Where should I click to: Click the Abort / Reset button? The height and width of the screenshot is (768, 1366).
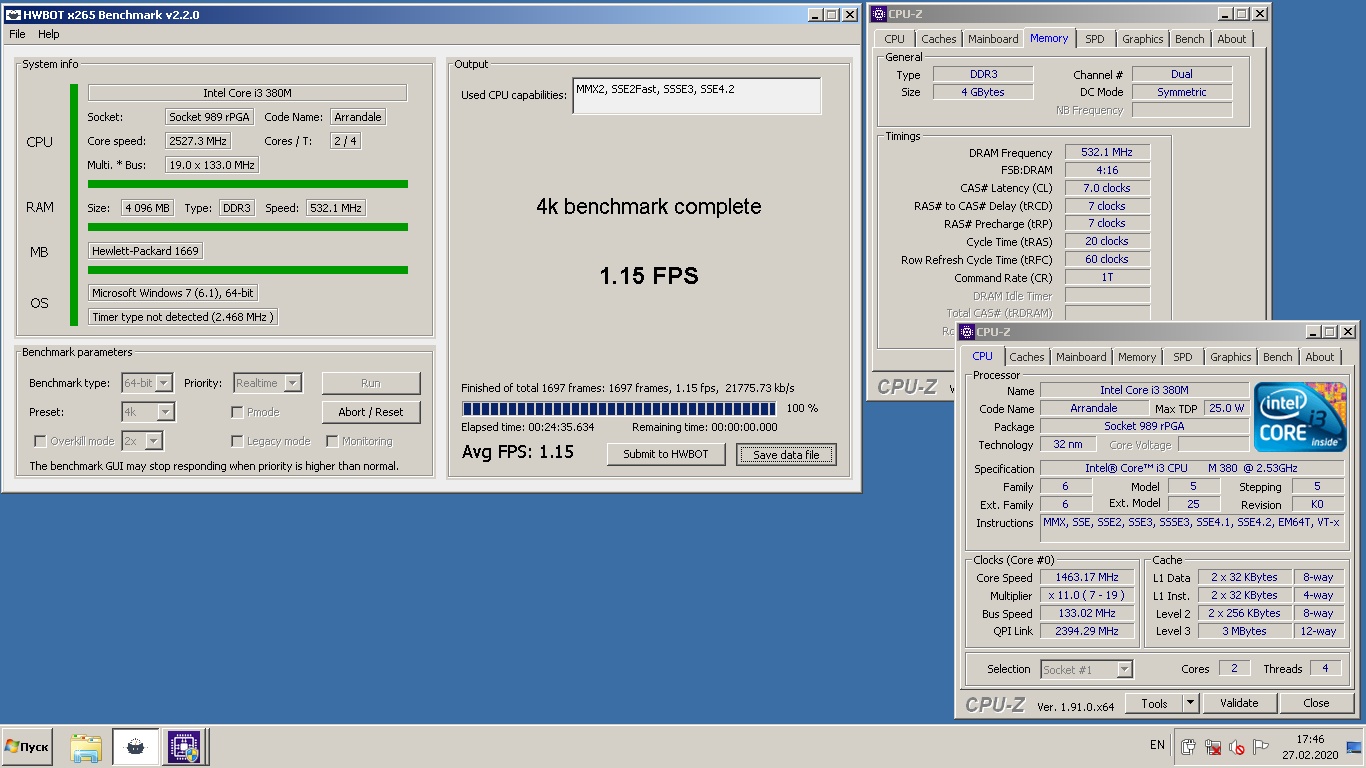pyautogui.click(x=371, y=412)
